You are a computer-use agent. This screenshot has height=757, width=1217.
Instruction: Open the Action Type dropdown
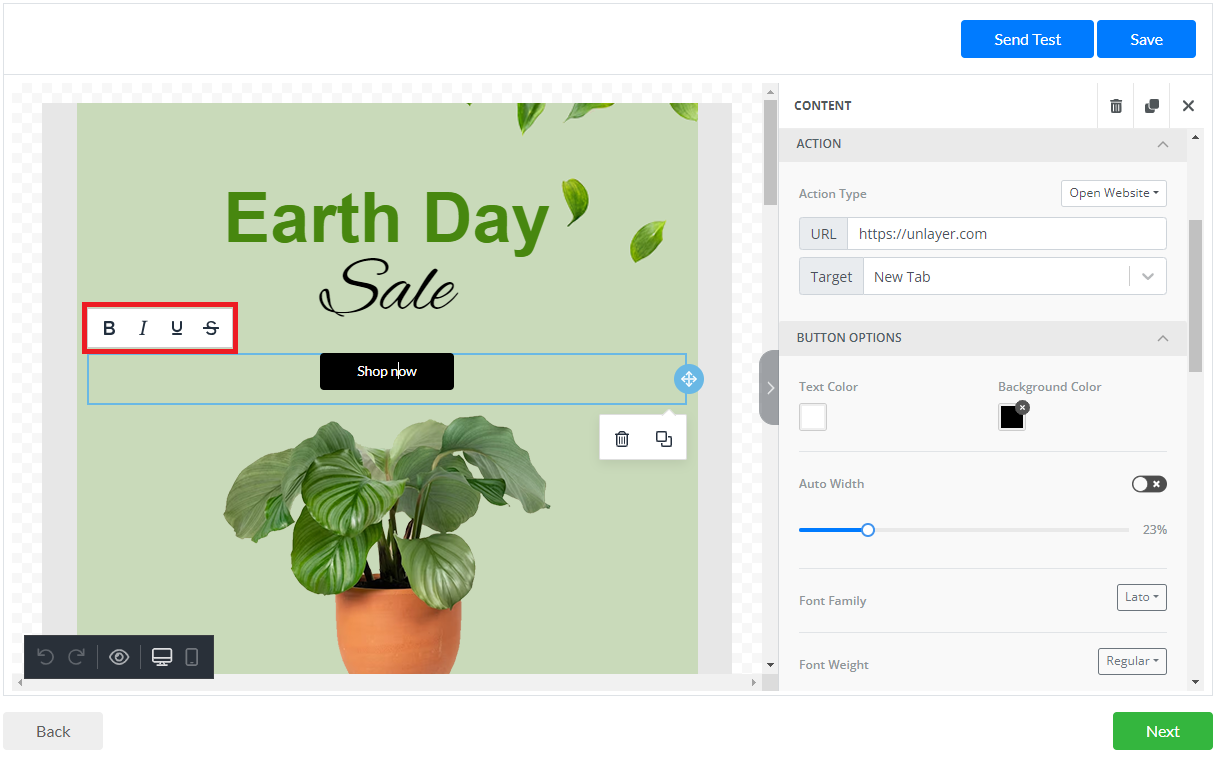point(1113,193)
